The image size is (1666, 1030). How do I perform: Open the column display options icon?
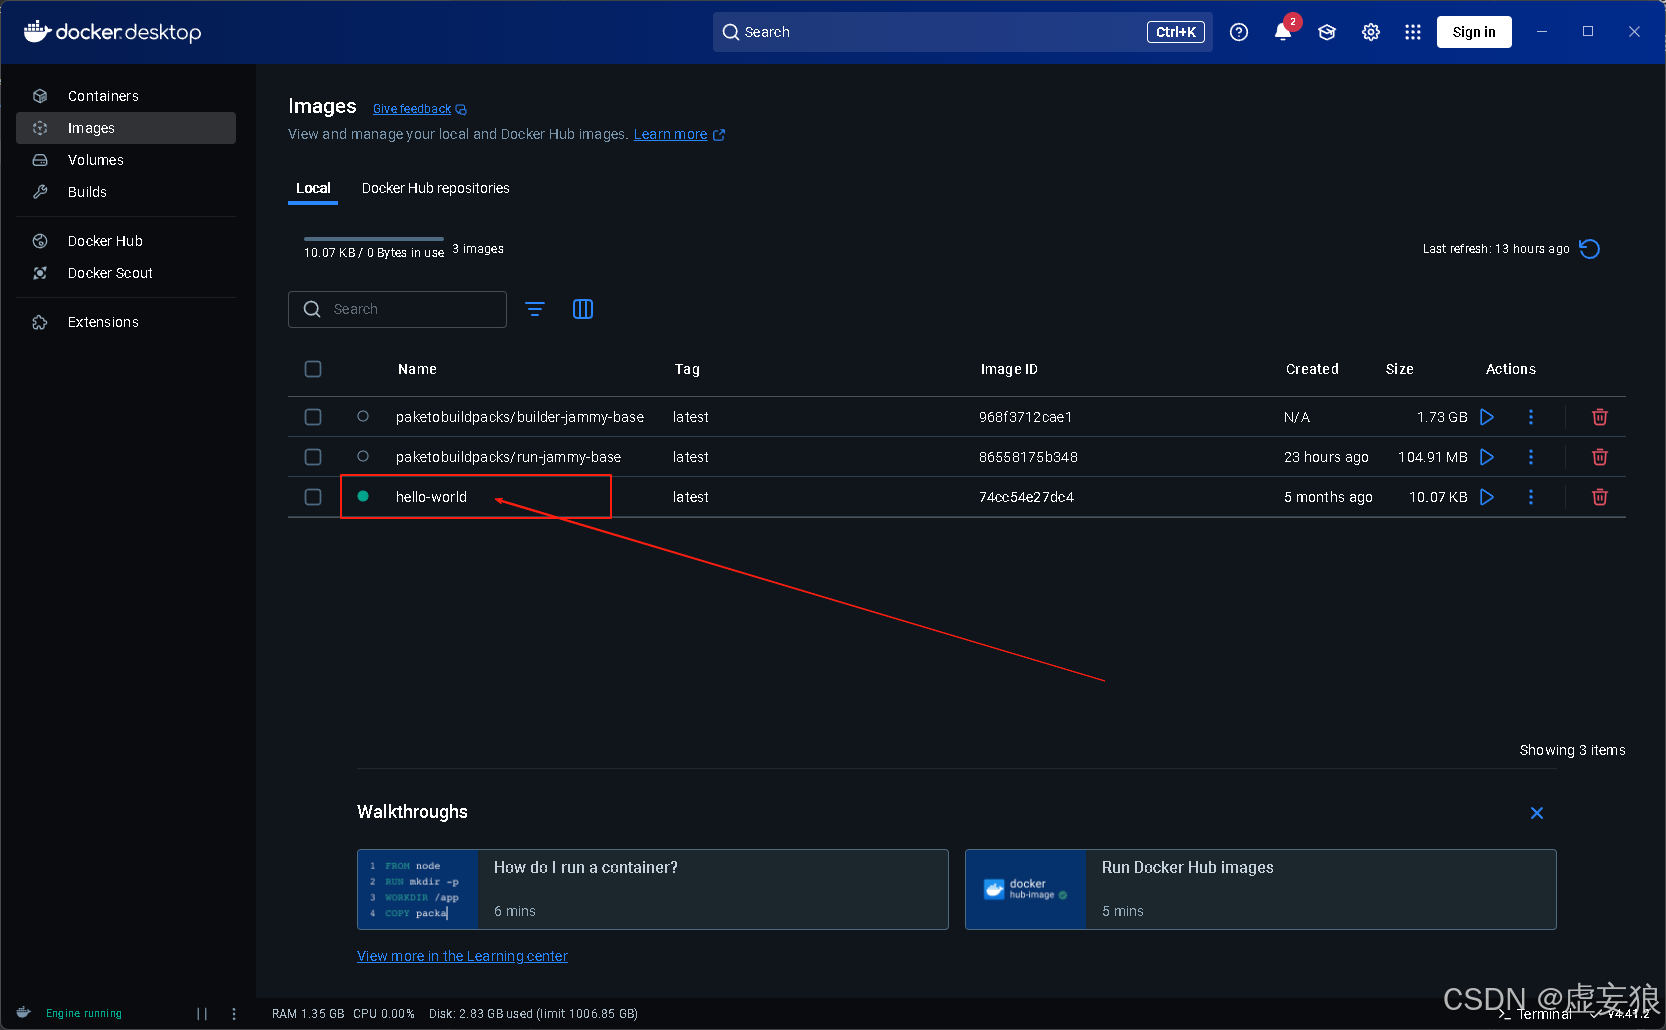click(x=583, y=309)
